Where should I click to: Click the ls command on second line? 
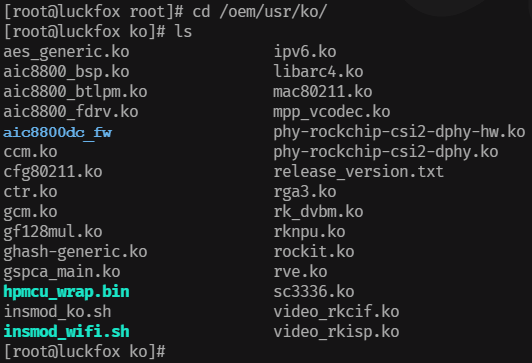[183, 32]
